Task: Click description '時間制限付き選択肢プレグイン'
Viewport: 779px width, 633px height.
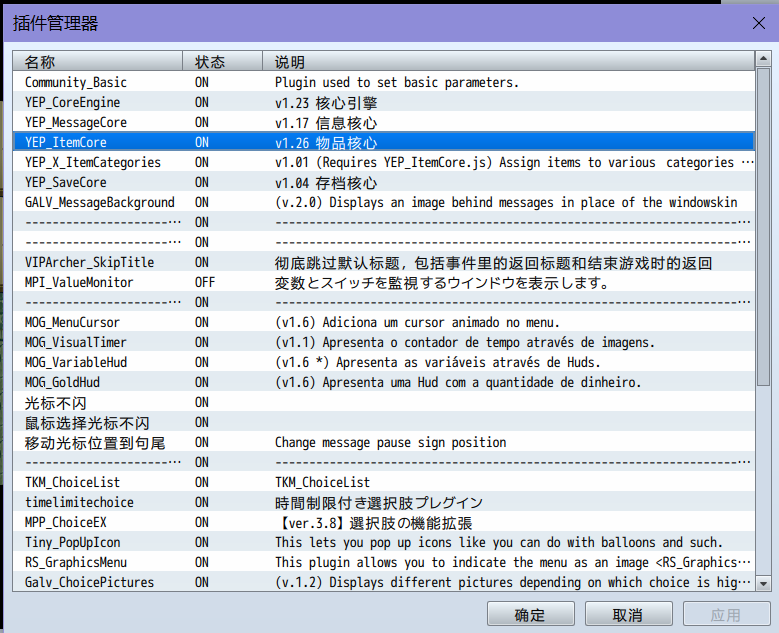Action: click(379, 503)
